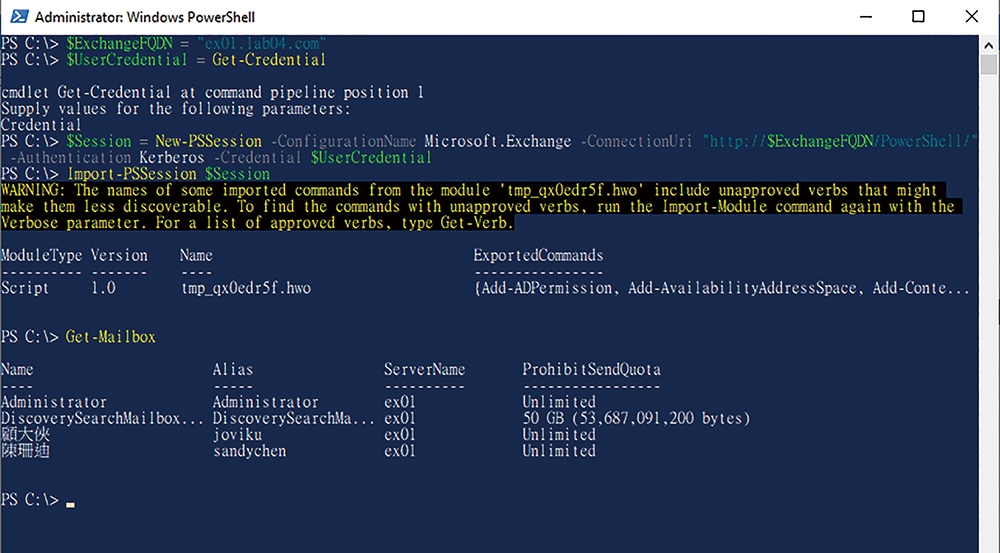
Task: Click the Administrator mailbox row name
Action: coord(54,402)
